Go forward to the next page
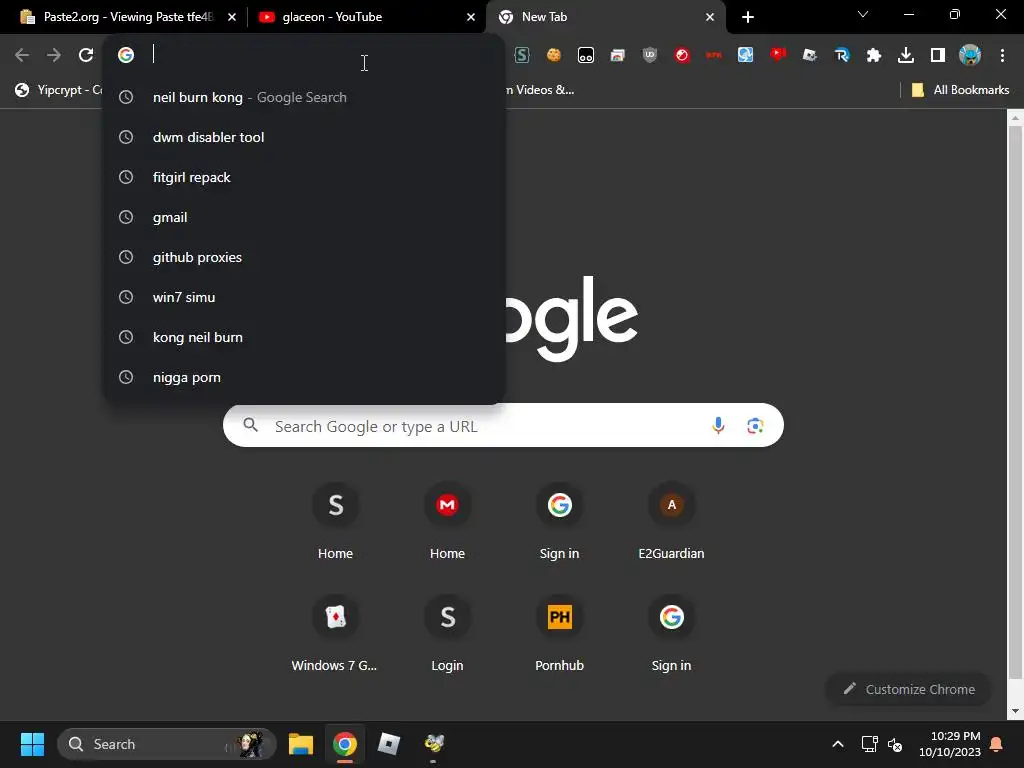Screen dimensions: 1024x768 point(54,55)
